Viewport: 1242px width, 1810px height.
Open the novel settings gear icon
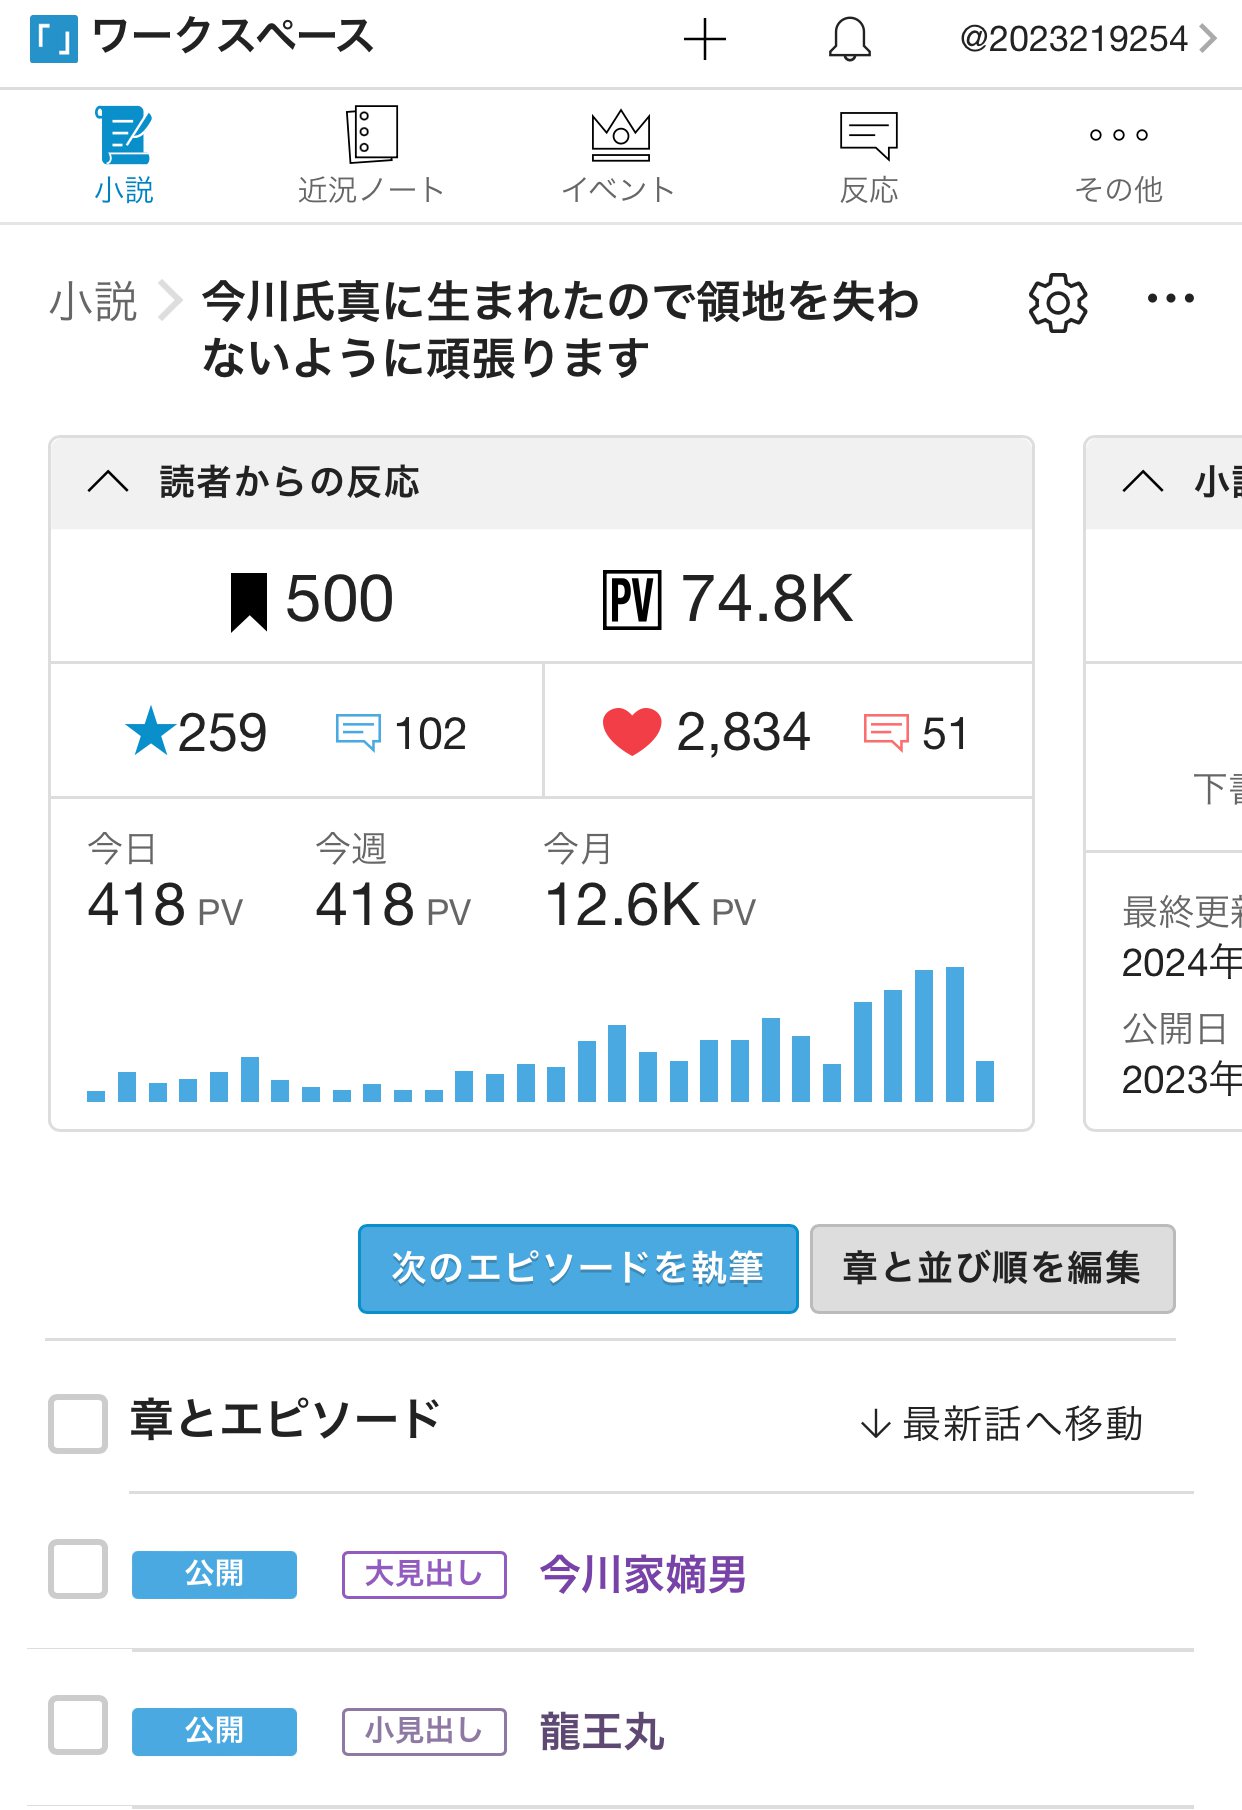(1058, 302)
